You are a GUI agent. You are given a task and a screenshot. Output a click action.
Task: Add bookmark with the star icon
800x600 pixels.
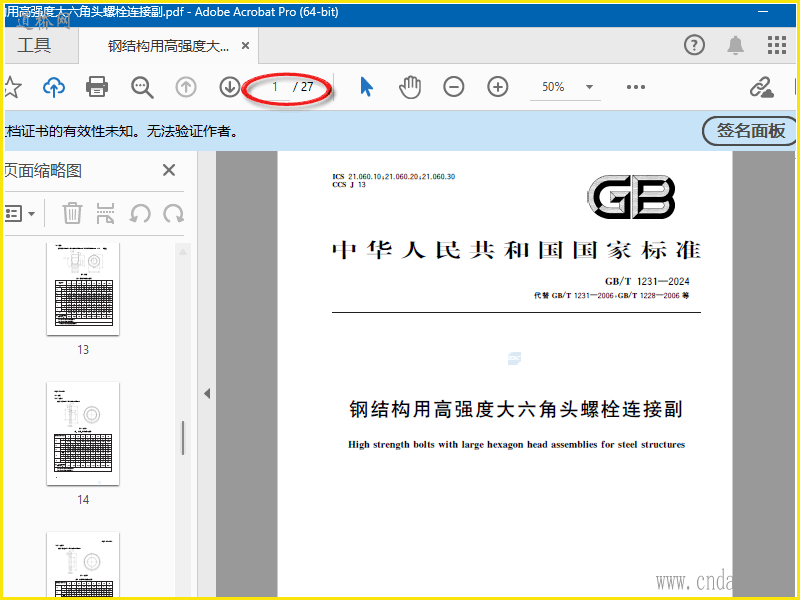click(x=12, y=87)
